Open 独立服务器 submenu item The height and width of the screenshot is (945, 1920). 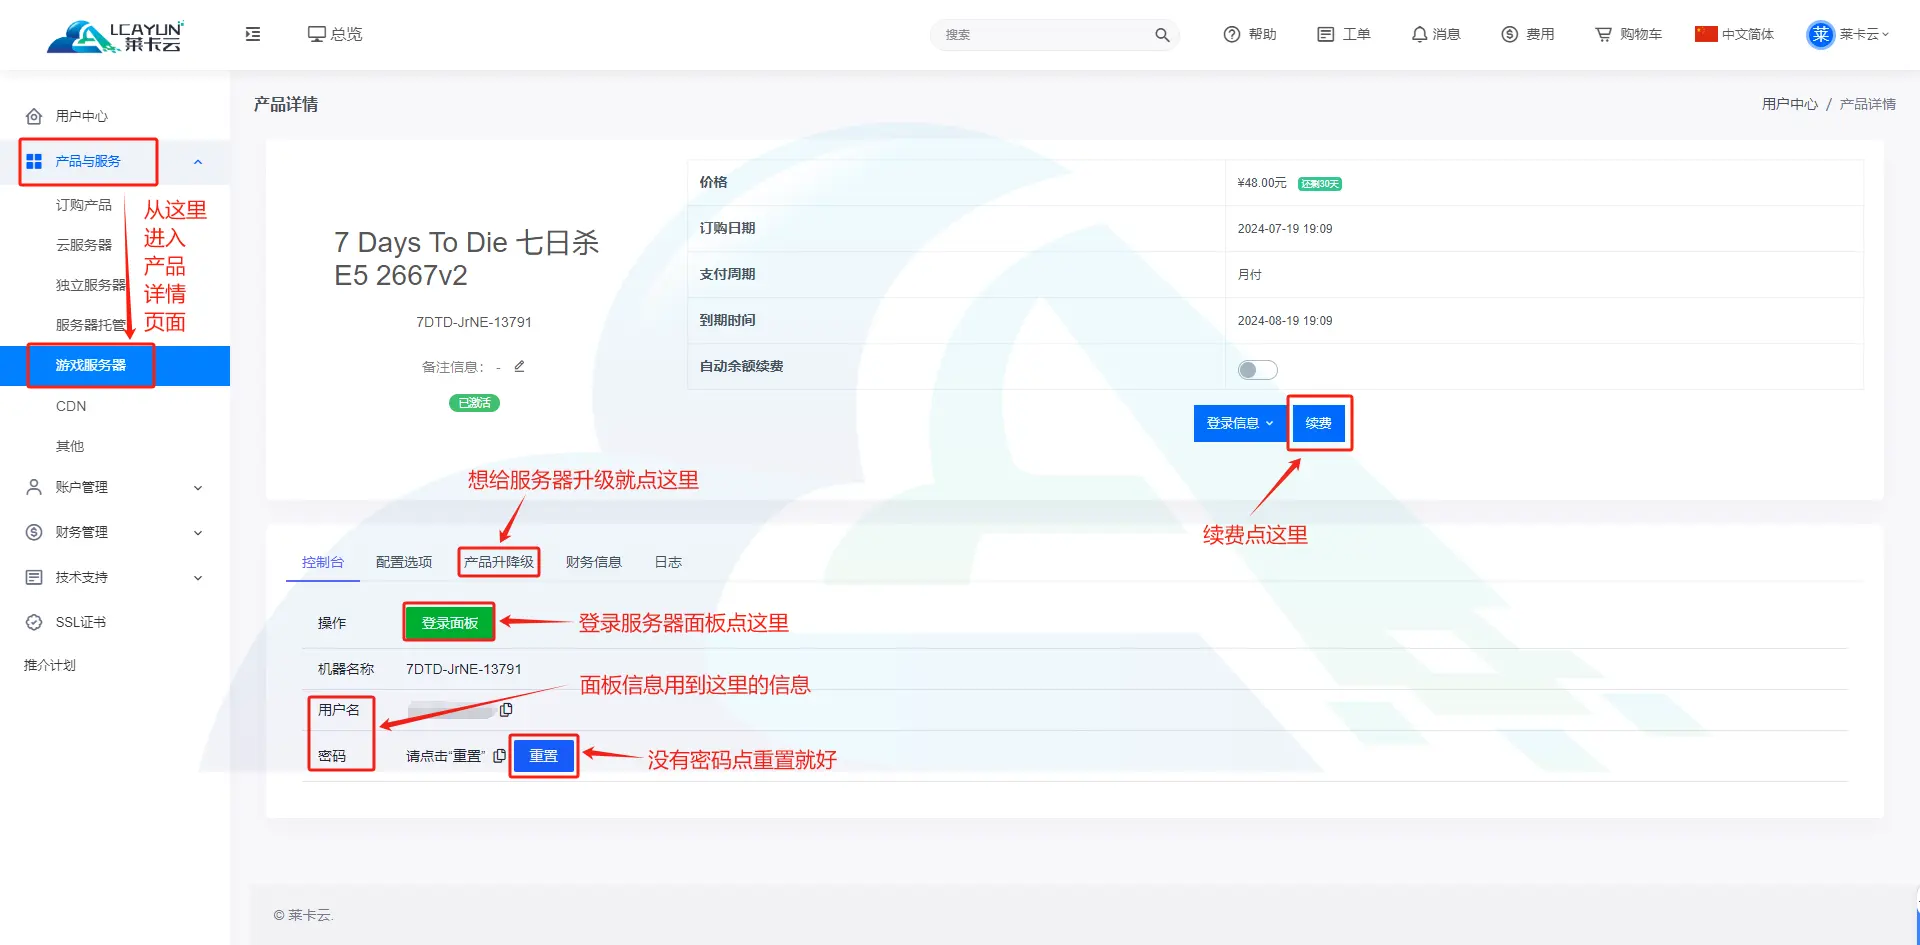(x=91, y=285)
